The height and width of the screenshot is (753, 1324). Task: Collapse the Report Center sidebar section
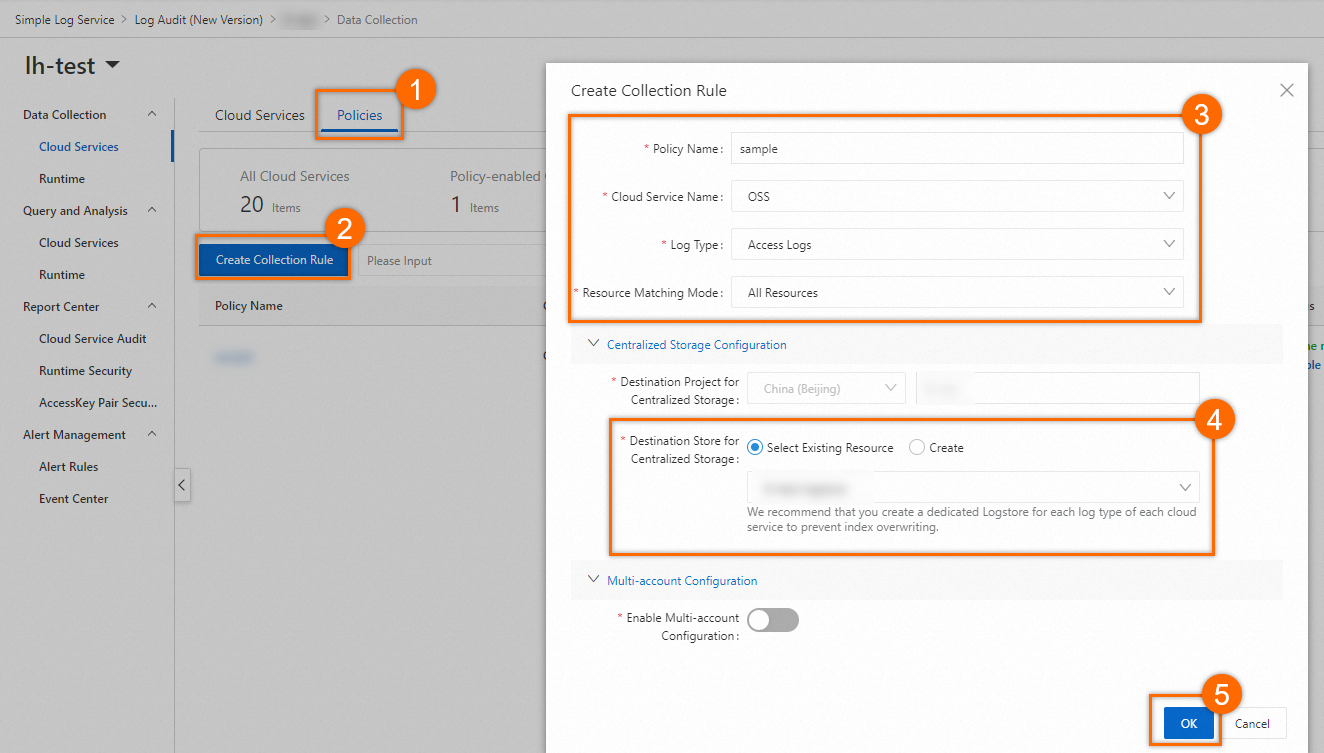tap(152, 307)
